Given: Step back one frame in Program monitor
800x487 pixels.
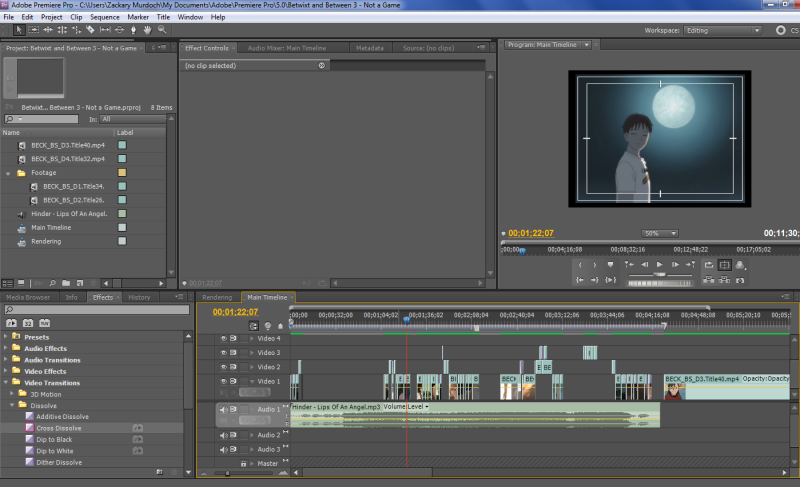Looking at the screenshot, I should (644, 265).
